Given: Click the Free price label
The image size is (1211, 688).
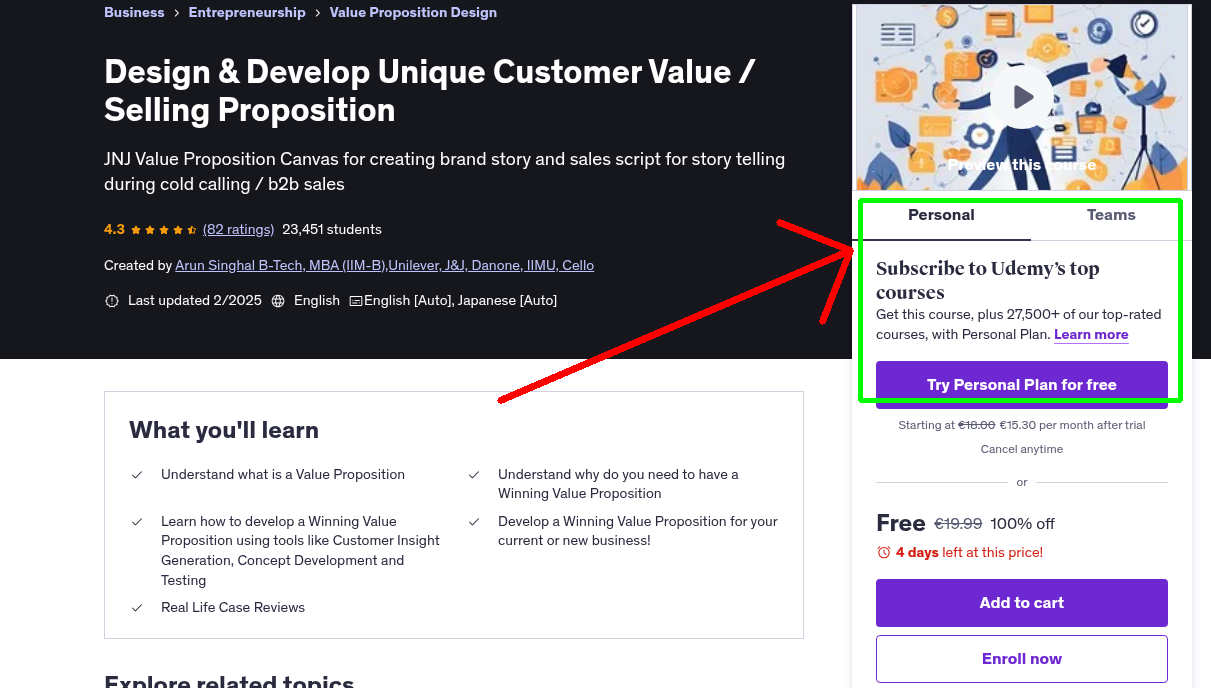Looking at the screenshot, I should point(901,523).
